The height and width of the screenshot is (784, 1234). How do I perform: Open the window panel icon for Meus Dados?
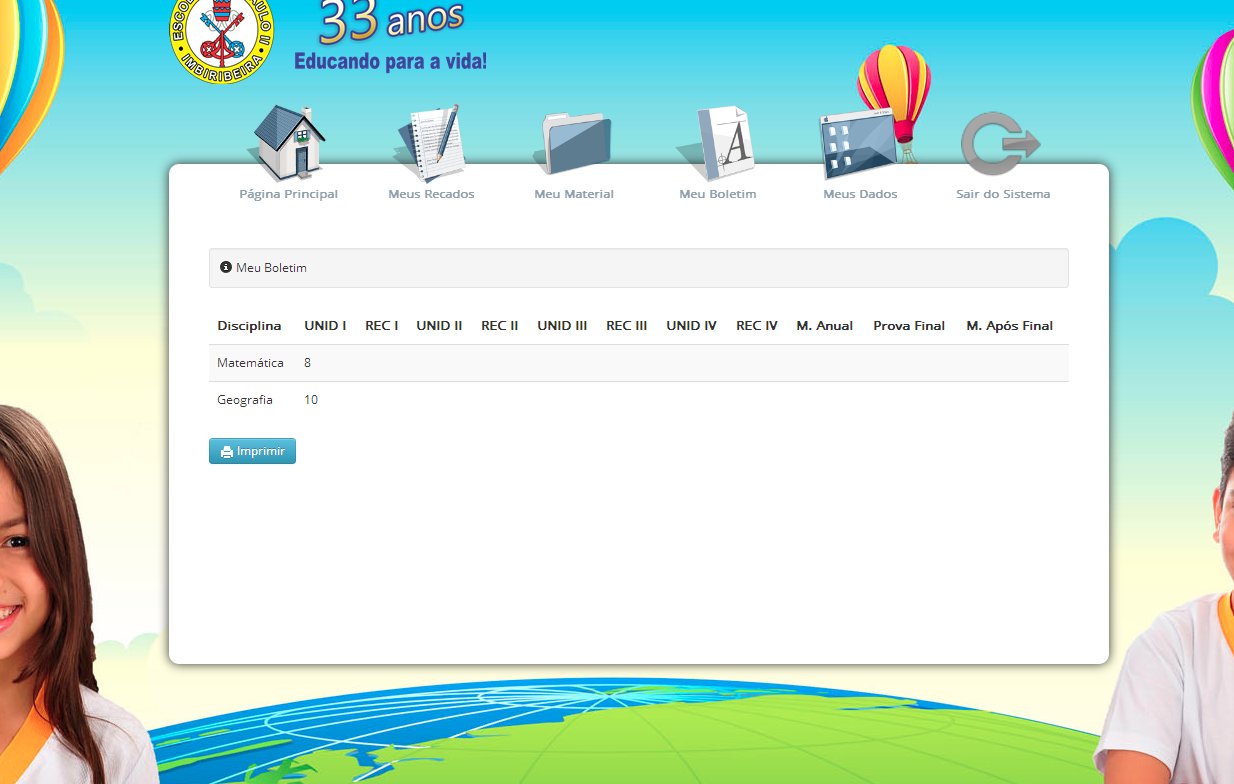860,145
